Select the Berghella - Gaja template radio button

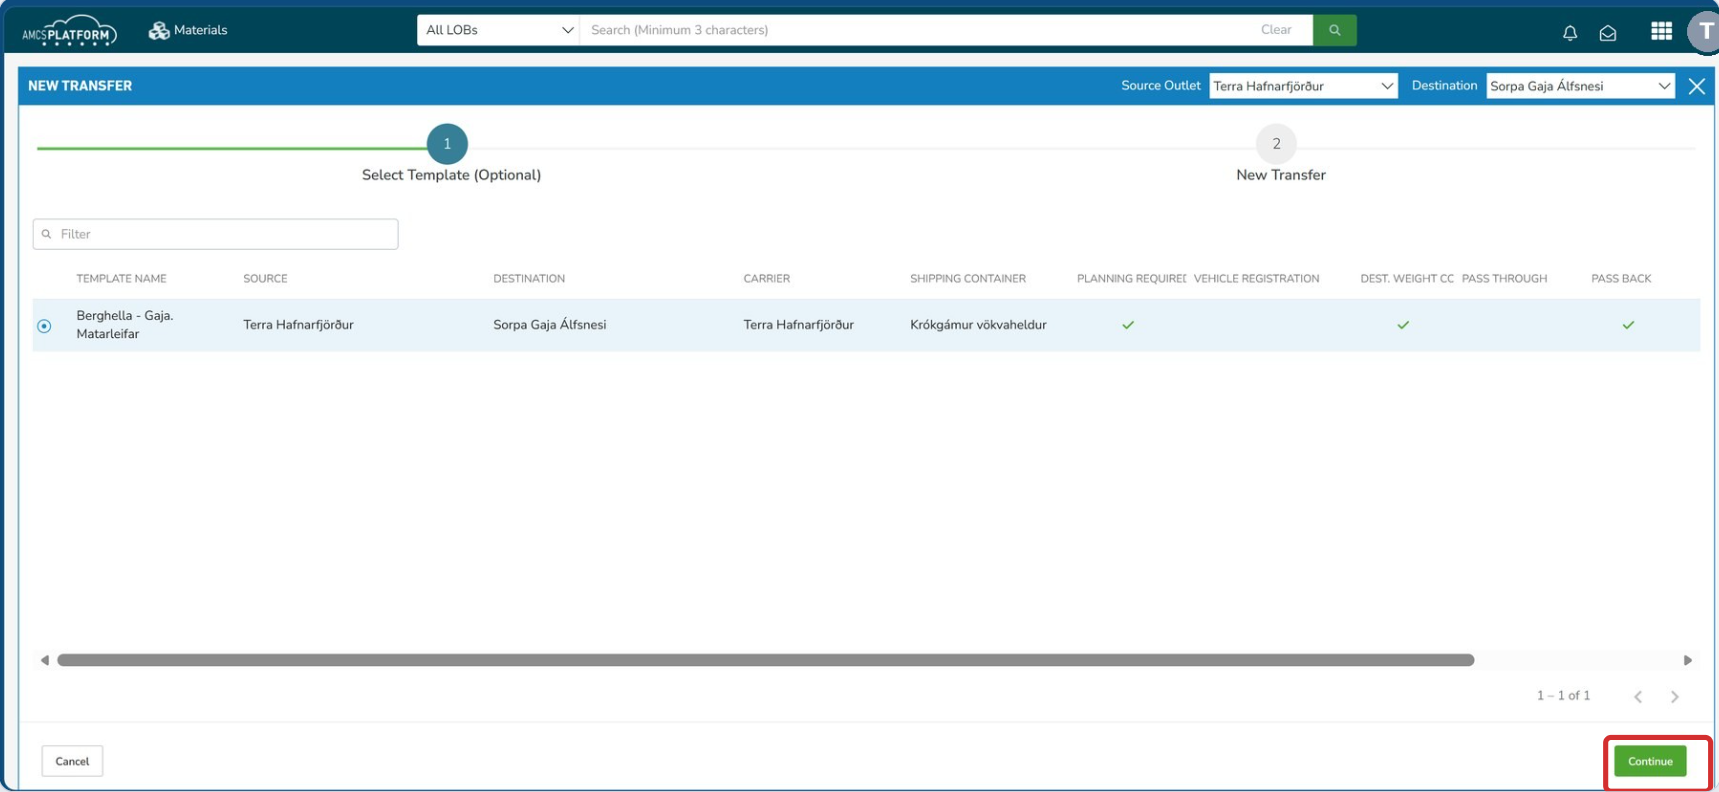click(44, 326)
